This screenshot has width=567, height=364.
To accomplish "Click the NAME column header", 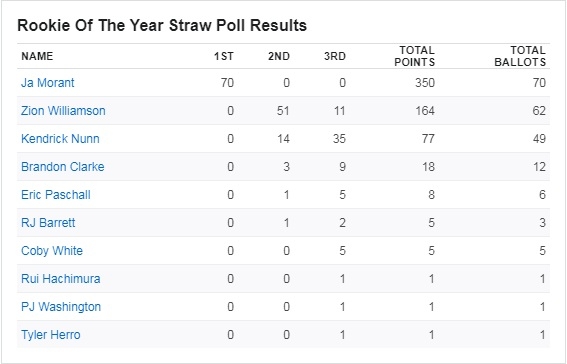I will pyautogui.click(x=37, y=56).
